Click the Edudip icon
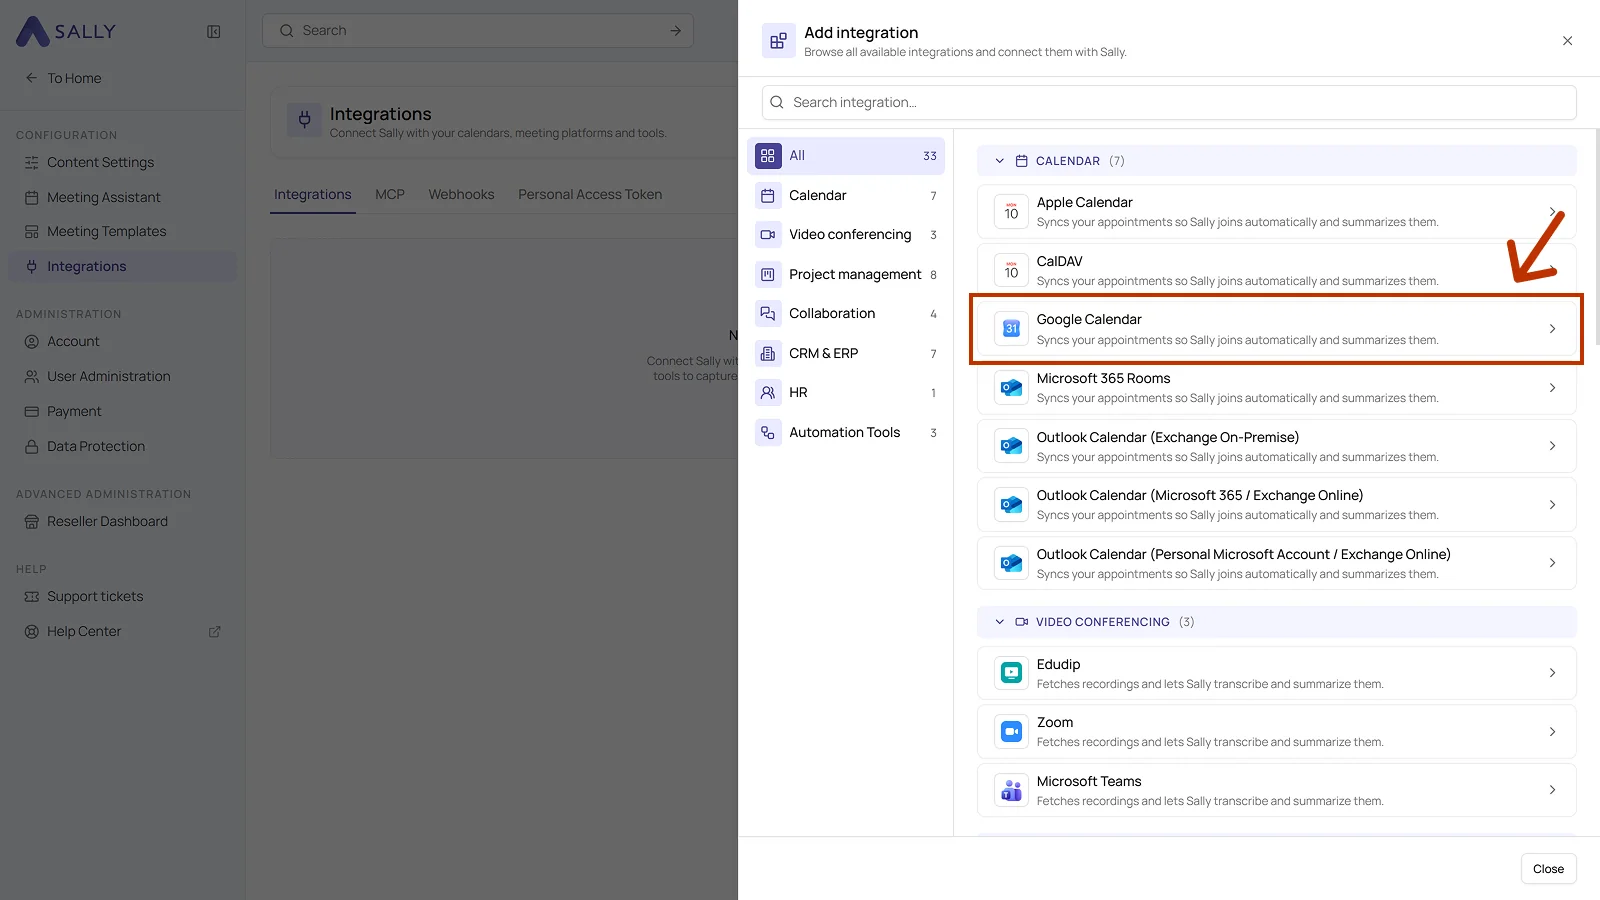 (x=1011, y=673)
